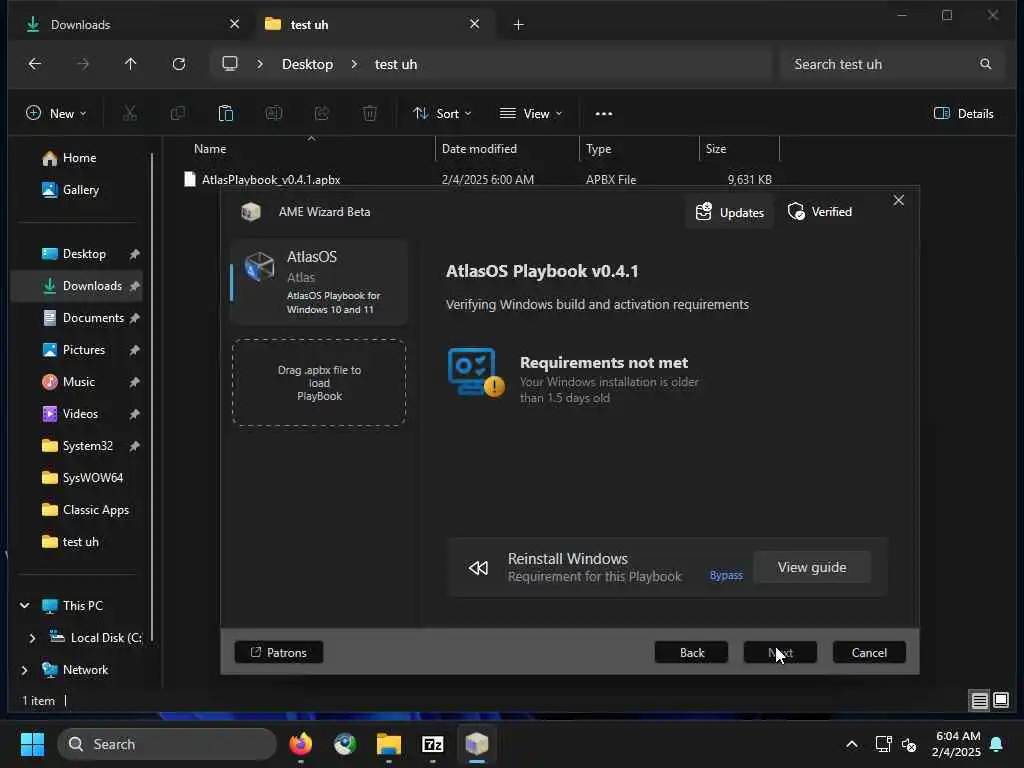Go back in File Explorer
This screenshot has height=768, width=1024.
[x=35, y=64]
